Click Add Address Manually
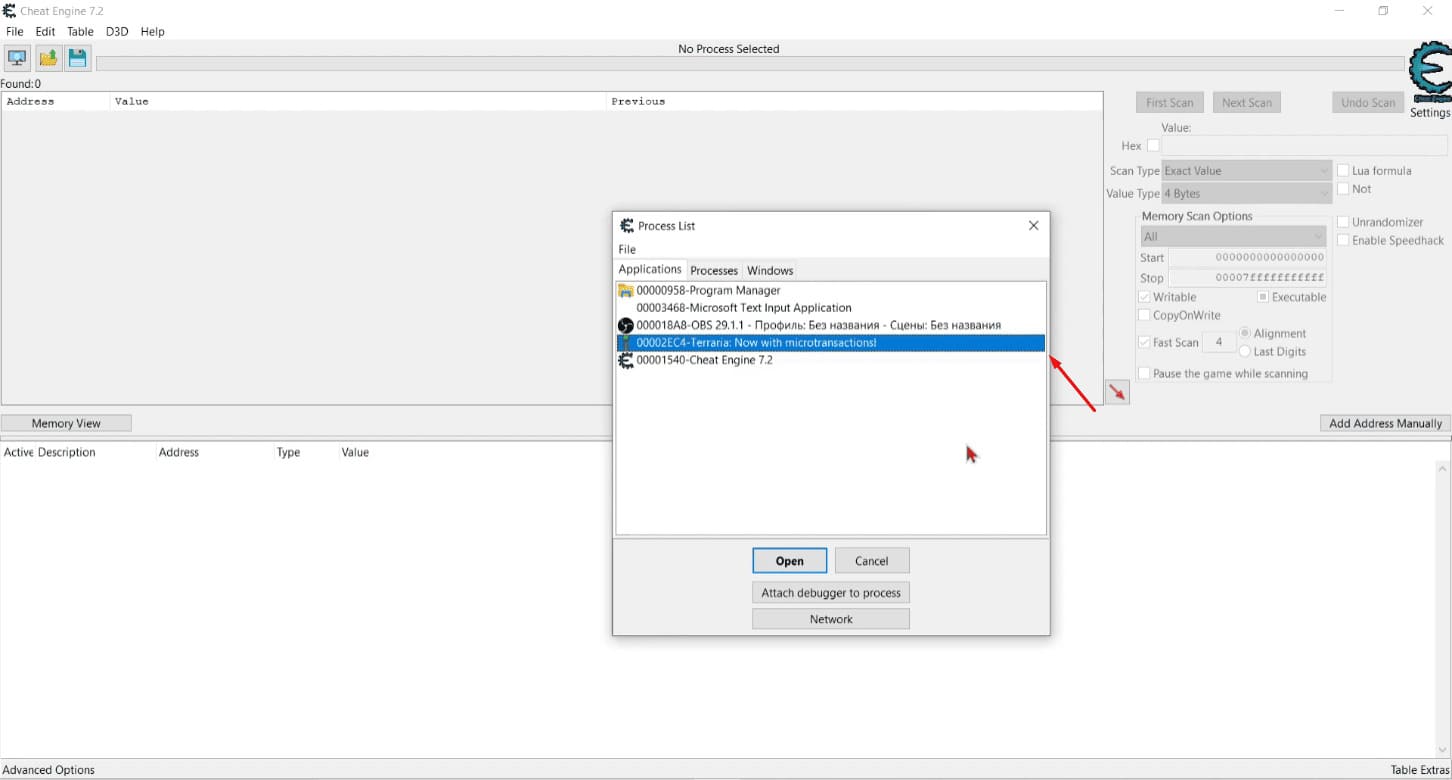Image resolution: width=1452 pixels, height=780 pixels. (x=1385, y=423)
